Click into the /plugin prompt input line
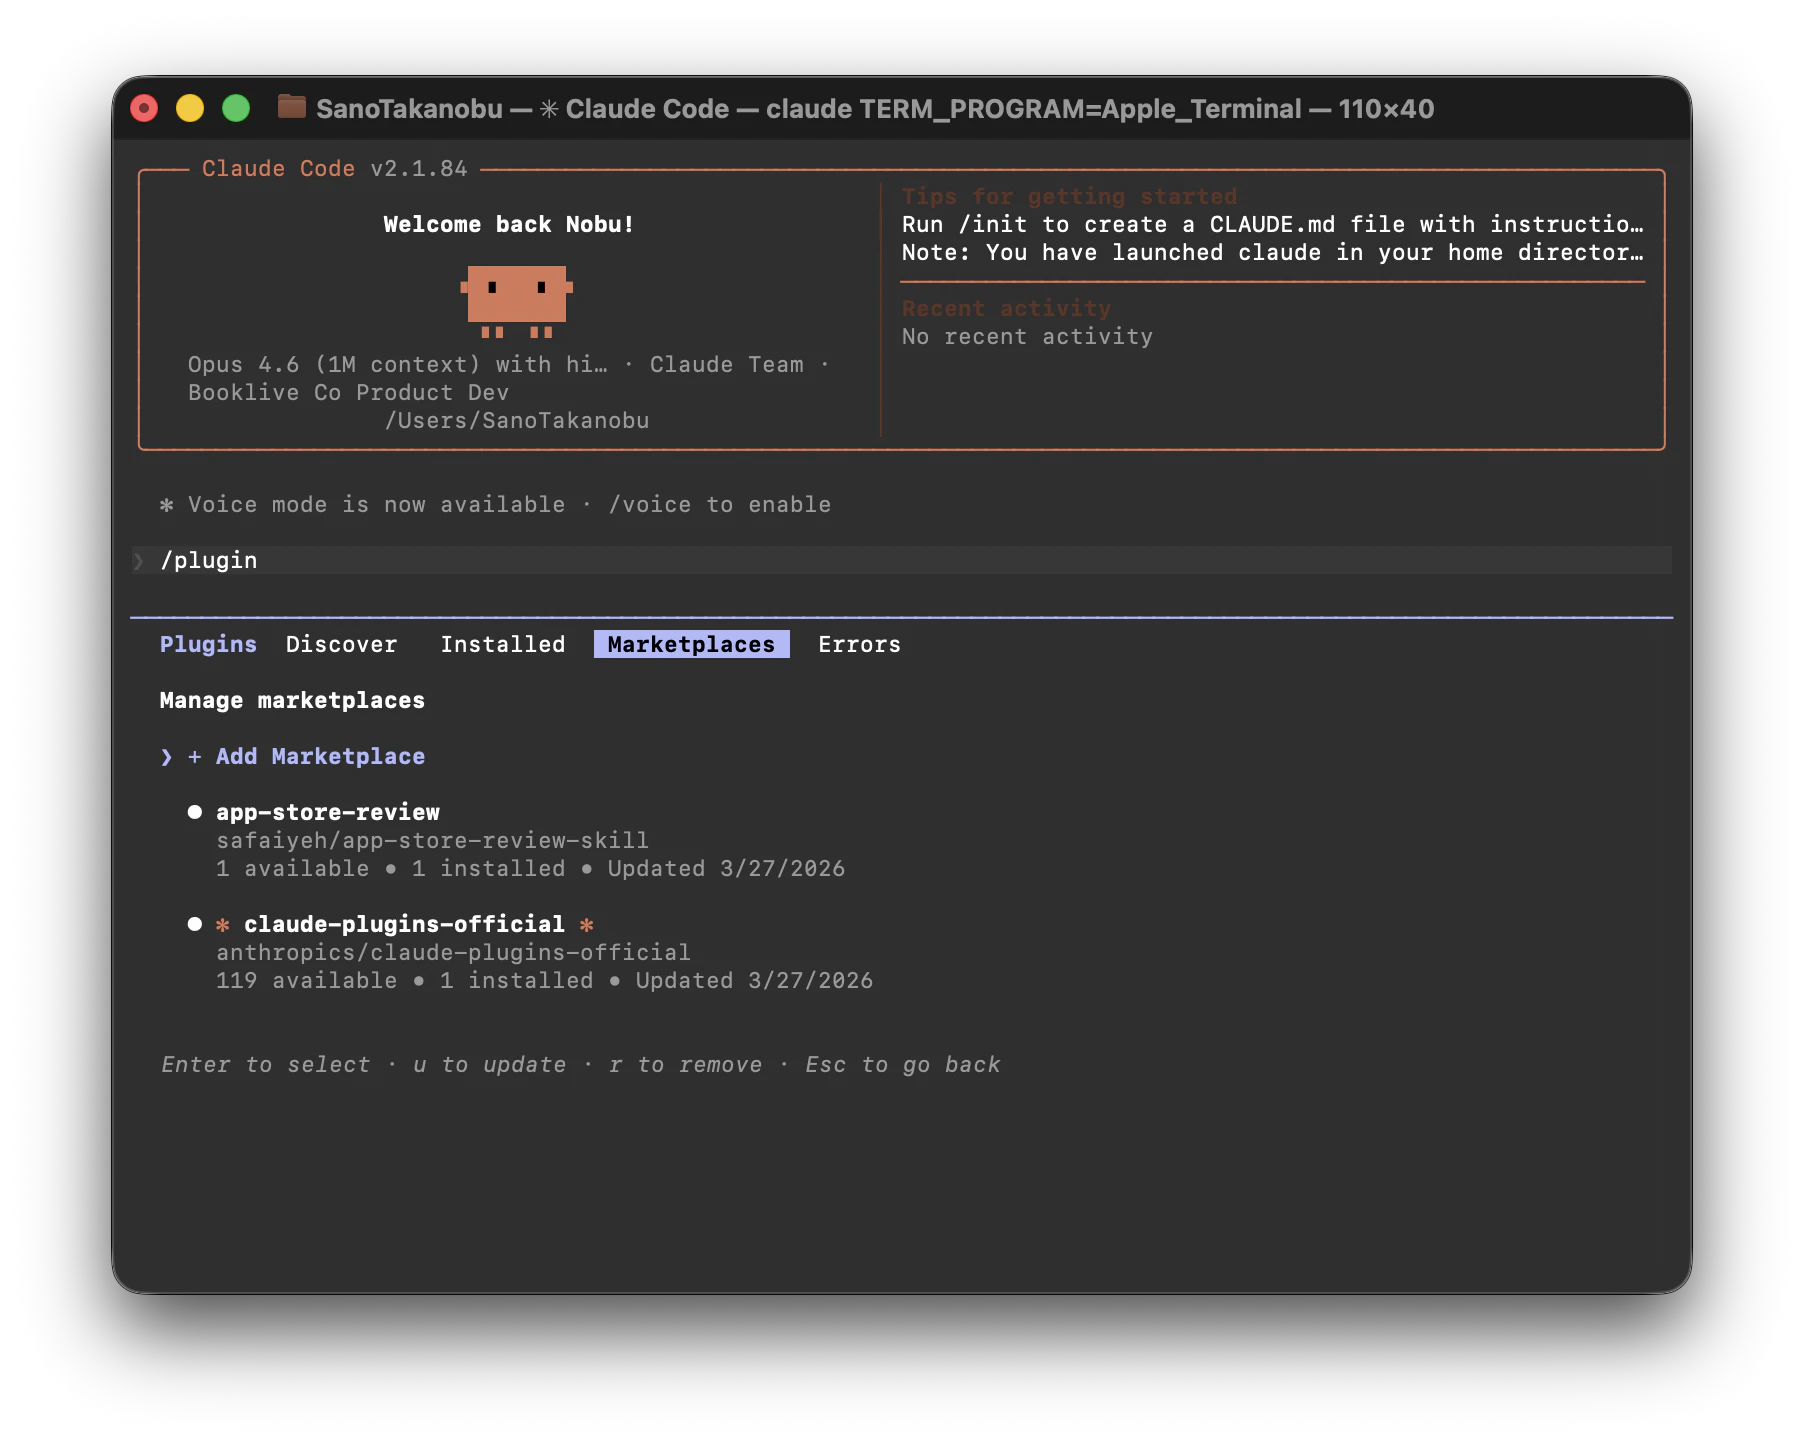 click(x=902, y=560)
